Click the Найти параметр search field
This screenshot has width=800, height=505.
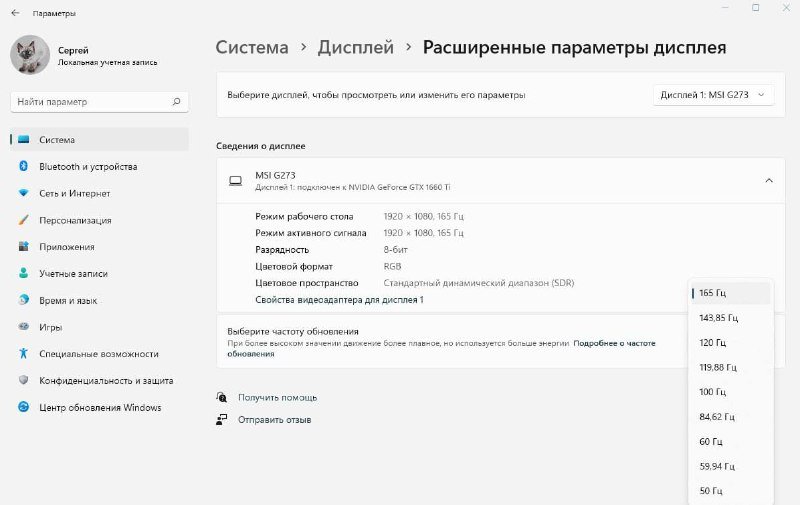pyautogui.click(x=99, y=102)
